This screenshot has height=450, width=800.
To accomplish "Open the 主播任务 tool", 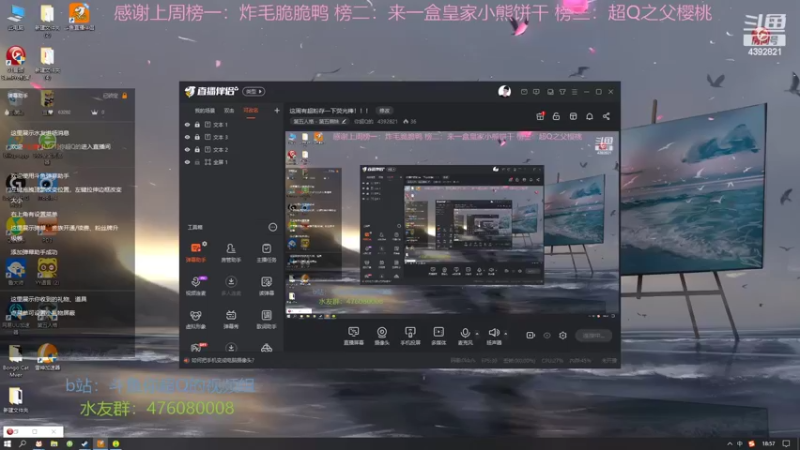I will coord(266,253).
